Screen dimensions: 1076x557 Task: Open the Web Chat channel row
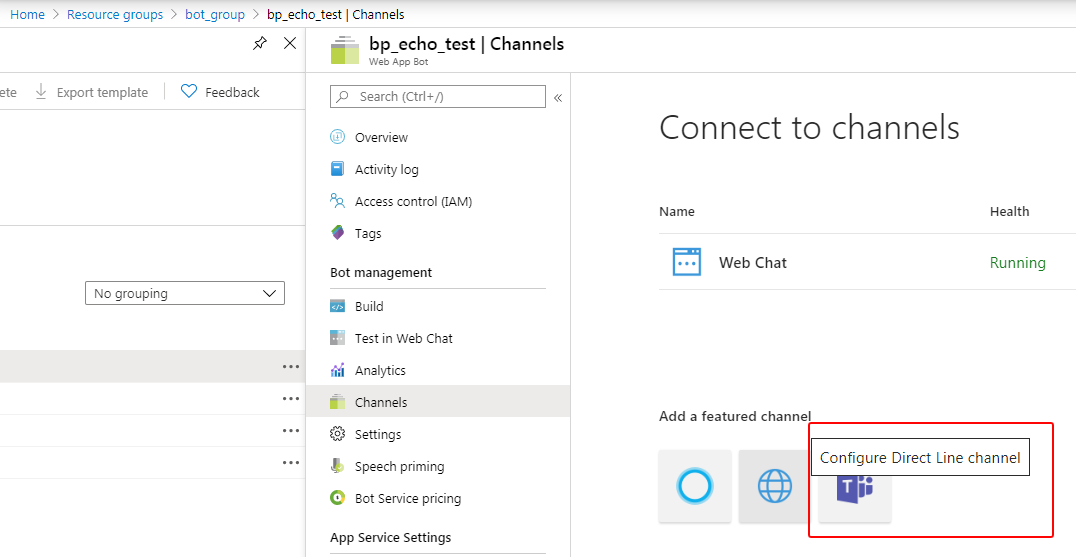point(867,262)
